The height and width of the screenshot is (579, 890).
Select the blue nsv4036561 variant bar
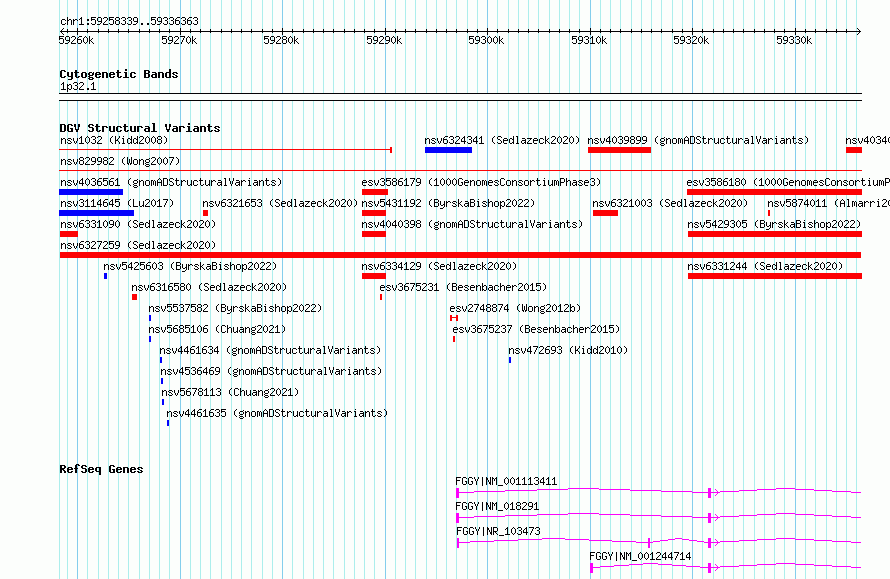click(91, 192)
